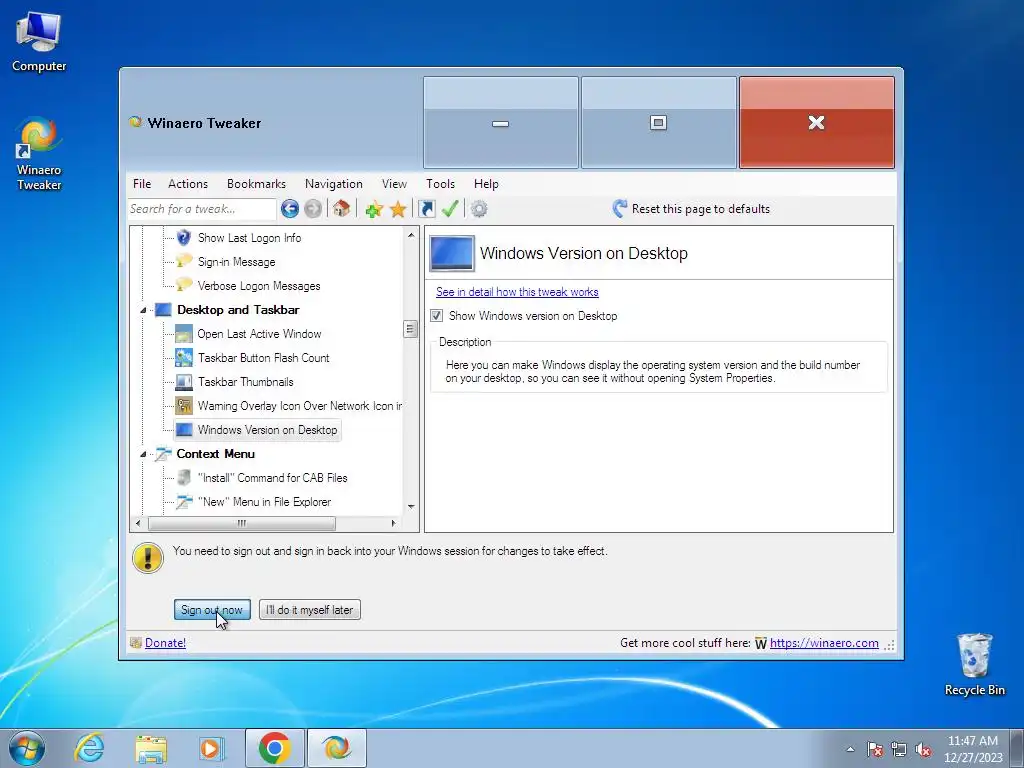Collapse the Desktop and Taskbar category

click(143, 310)
